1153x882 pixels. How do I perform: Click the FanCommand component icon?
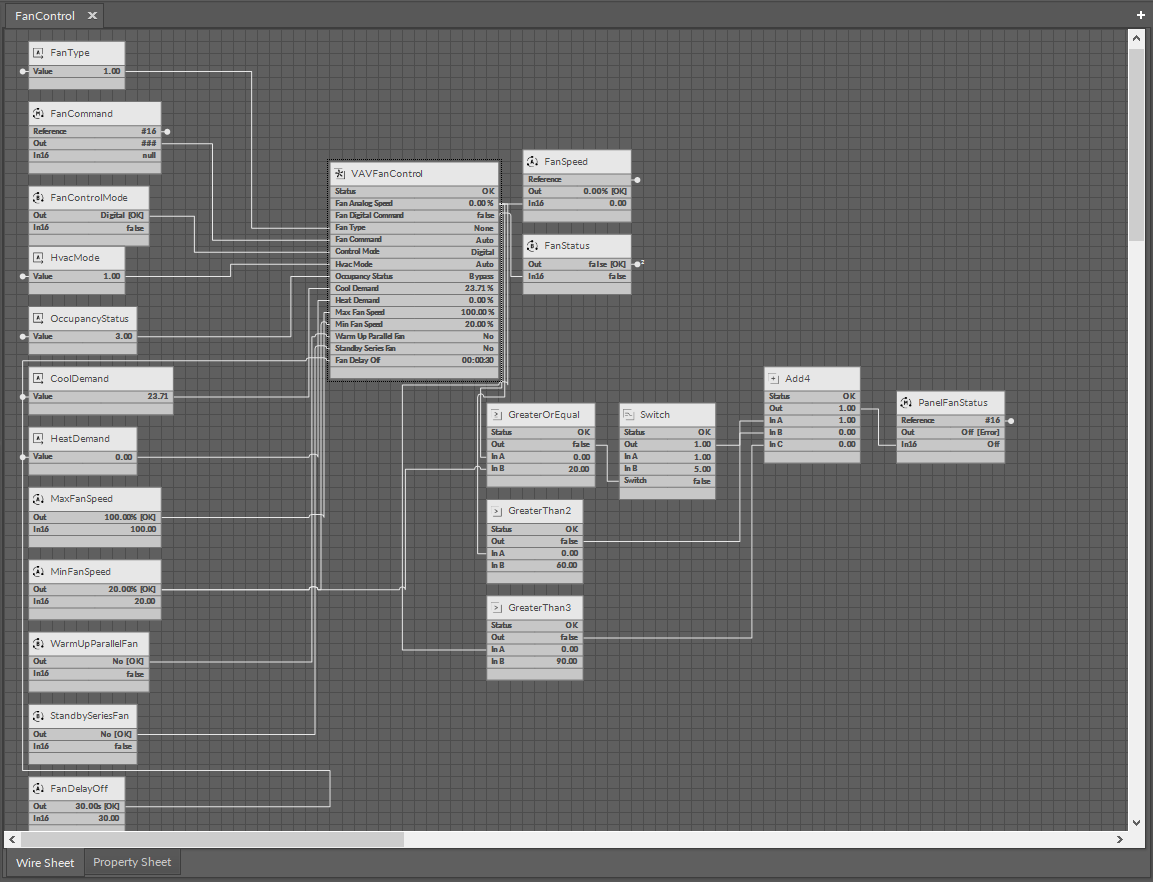[39, 114]
